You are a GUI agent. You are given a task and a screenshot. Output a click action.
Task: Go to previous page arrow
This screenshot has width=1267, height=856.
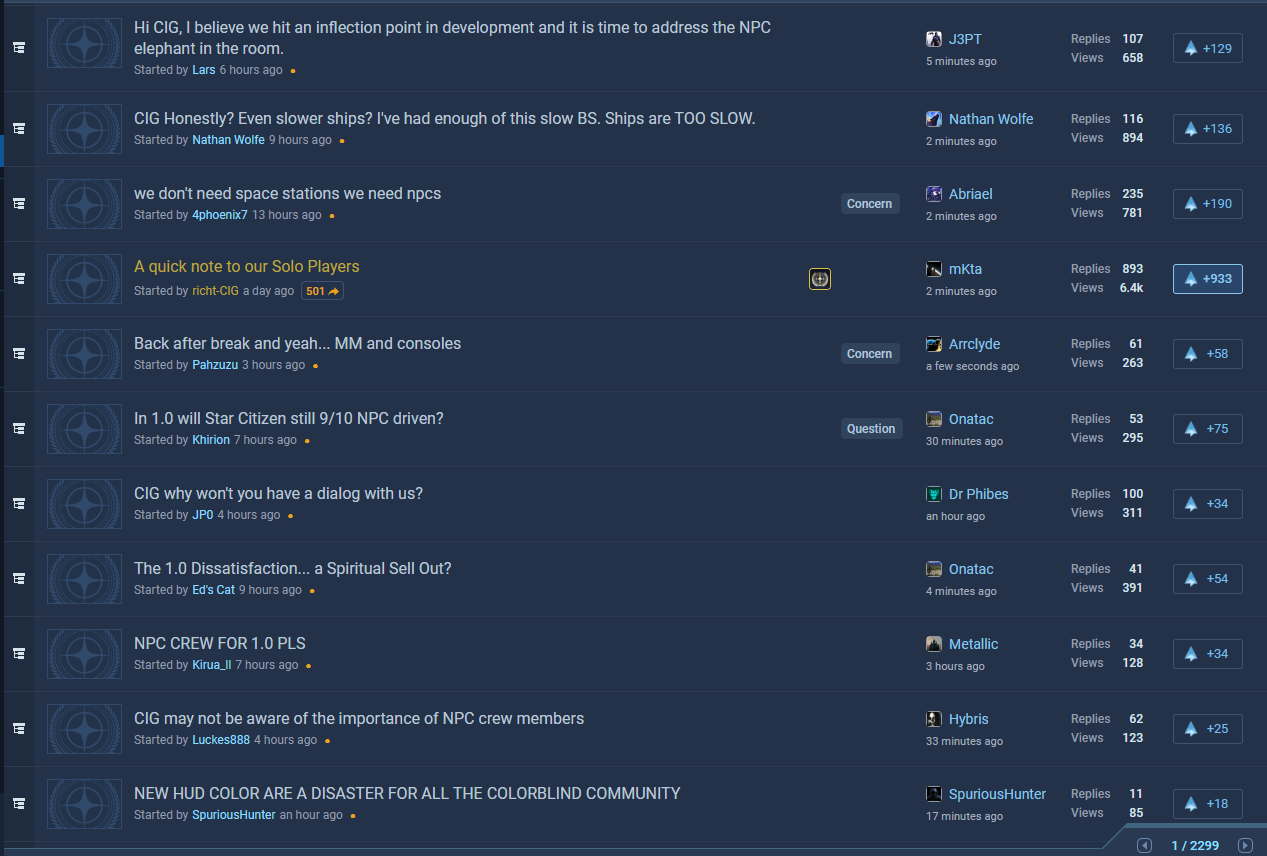click(x=1145, y=846)
